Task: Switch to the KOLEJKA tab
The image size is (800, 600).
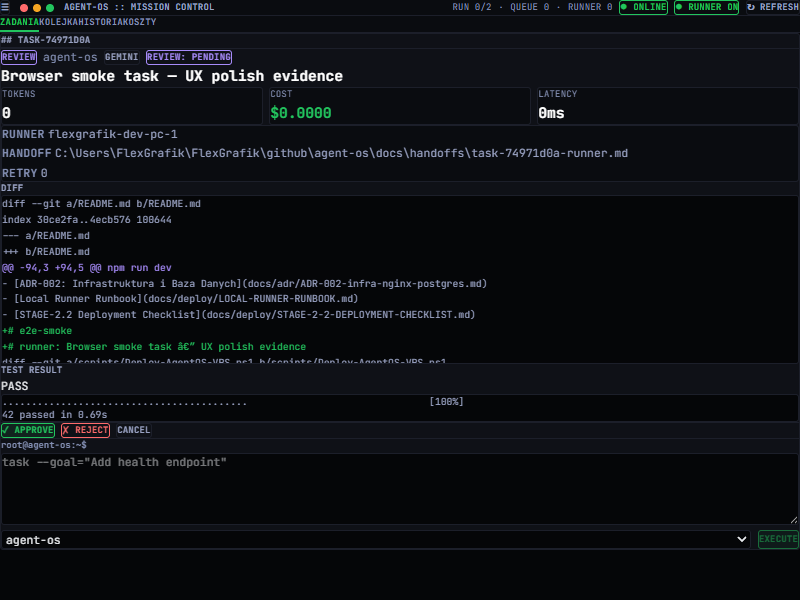Action: point(59,22)
